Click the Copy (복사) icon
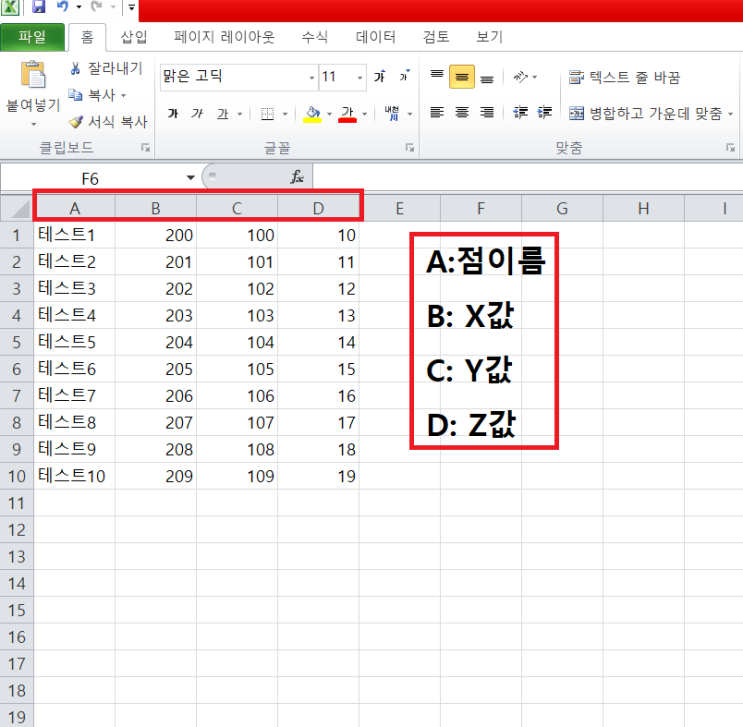 click(75, 95)
